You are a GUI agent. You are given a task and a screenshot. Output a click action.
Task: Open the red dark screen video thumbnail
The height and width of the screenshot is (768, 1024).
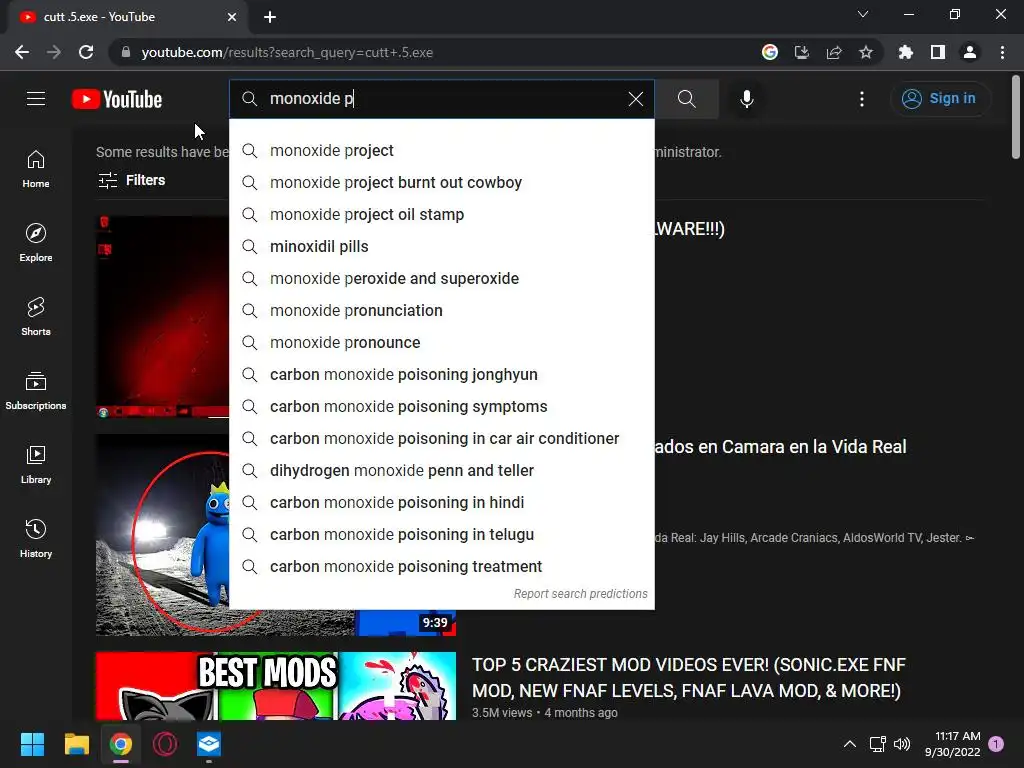tap(163, 317)
